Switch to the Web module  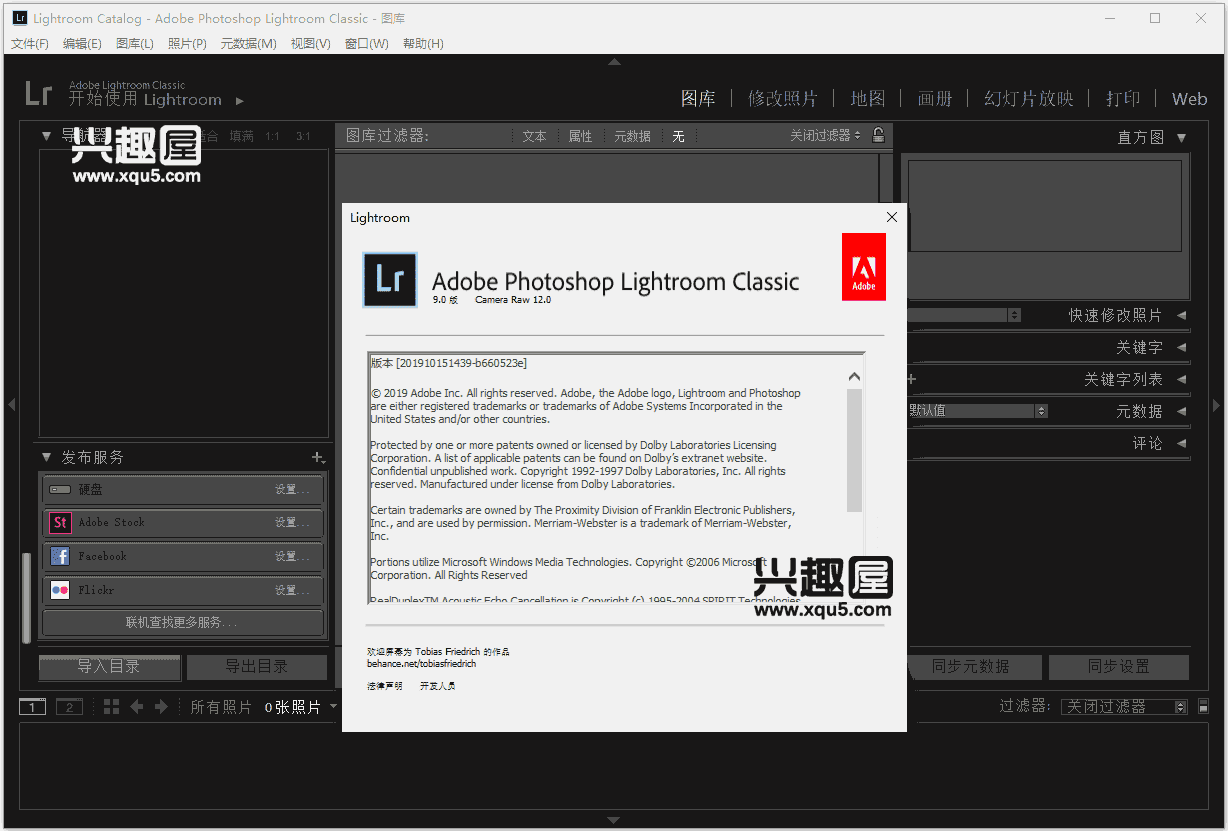[1190, 98]
